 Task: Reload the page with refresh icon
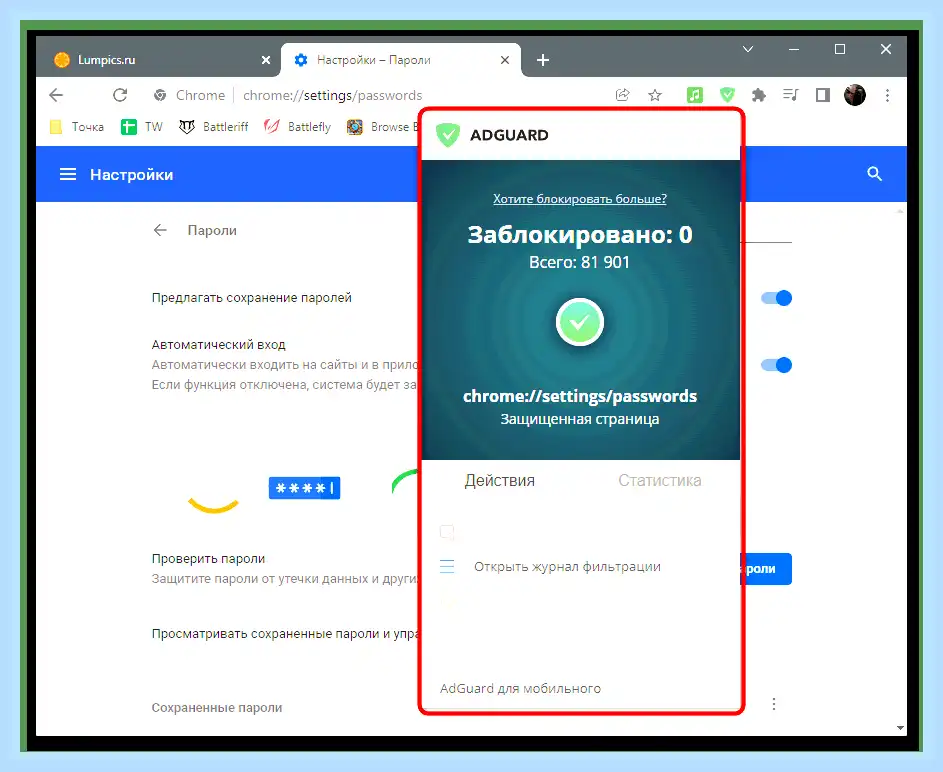point(120,95)
